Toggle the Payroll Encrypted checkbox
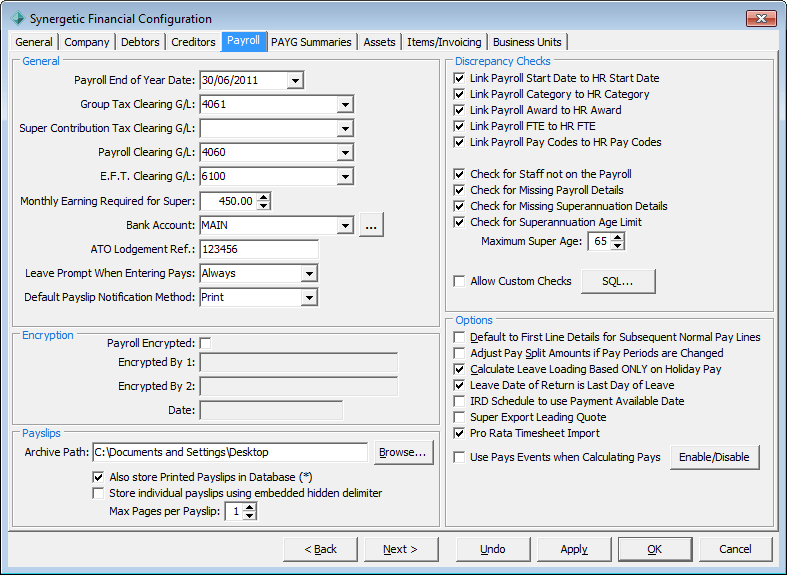Image resolution: width=787 pixels, height=575 pixels. tap(205, 343)
